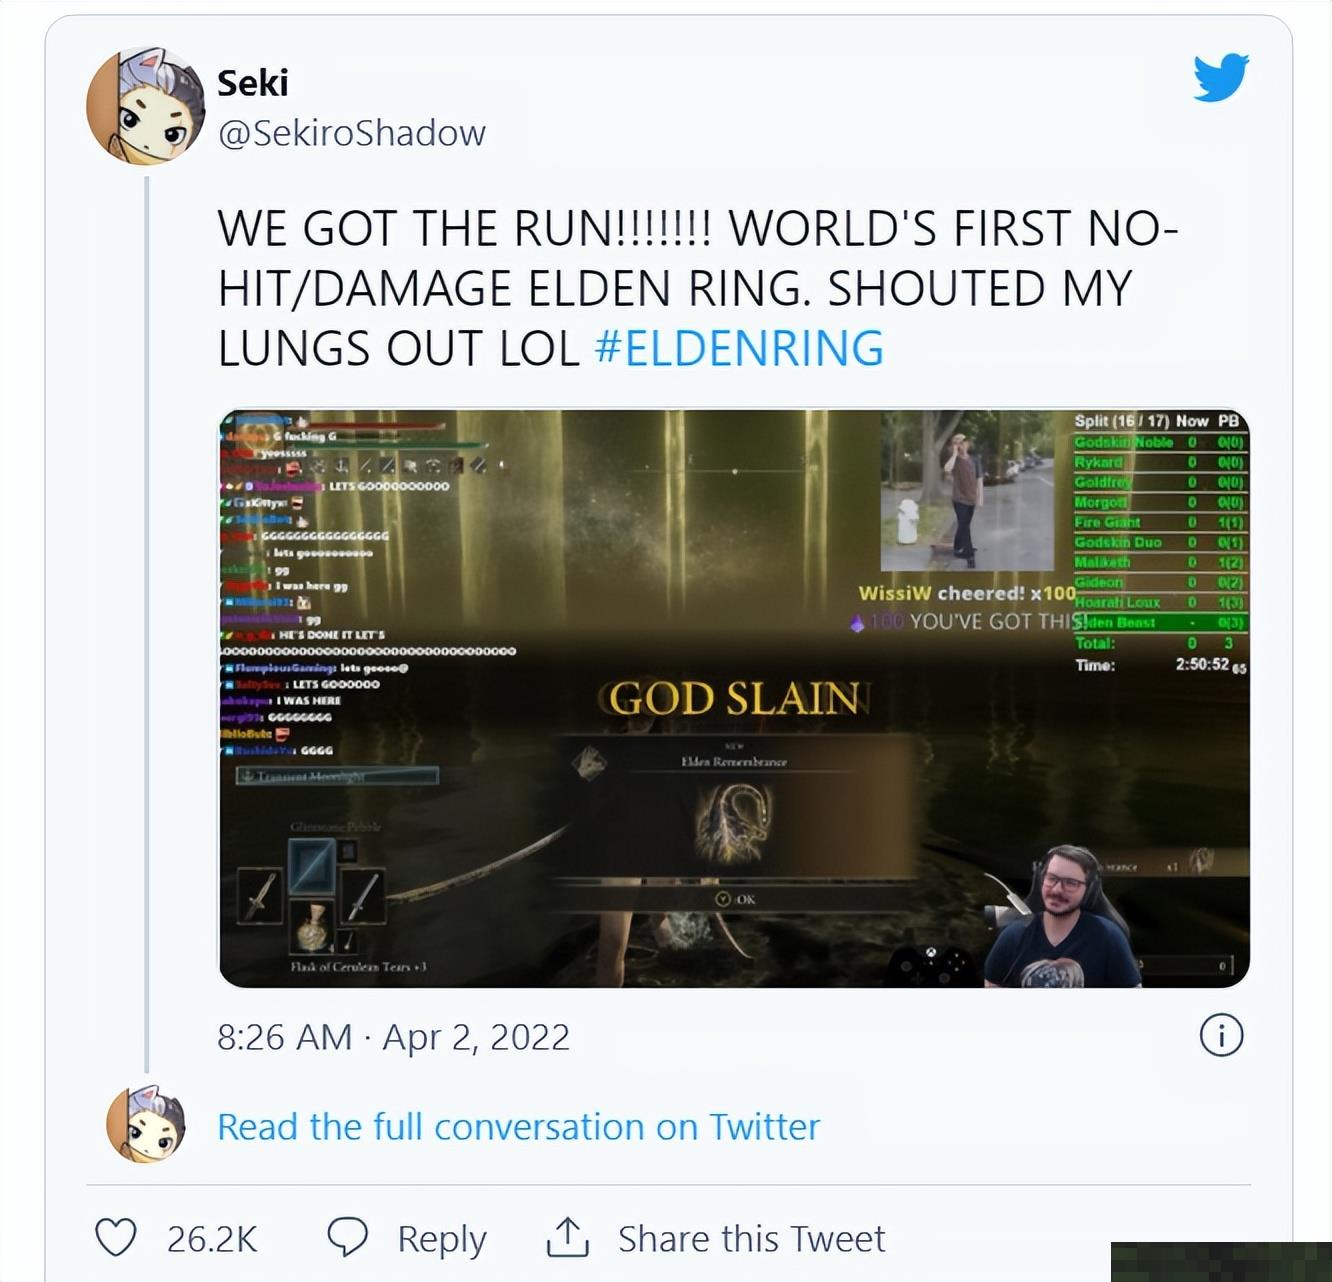Click the Reply speech bubble icon
Image resolution: width=1332 pixels, height=1282 pixels.
[x=348, y=1238]
